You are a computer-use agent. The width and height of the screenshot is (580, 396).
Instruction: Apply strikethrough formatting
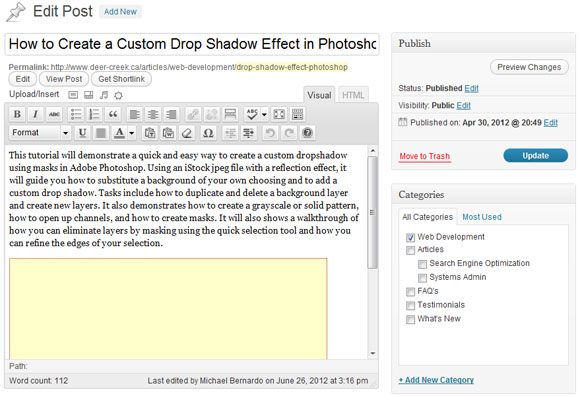pyautogui.click(x=54, y=114)
